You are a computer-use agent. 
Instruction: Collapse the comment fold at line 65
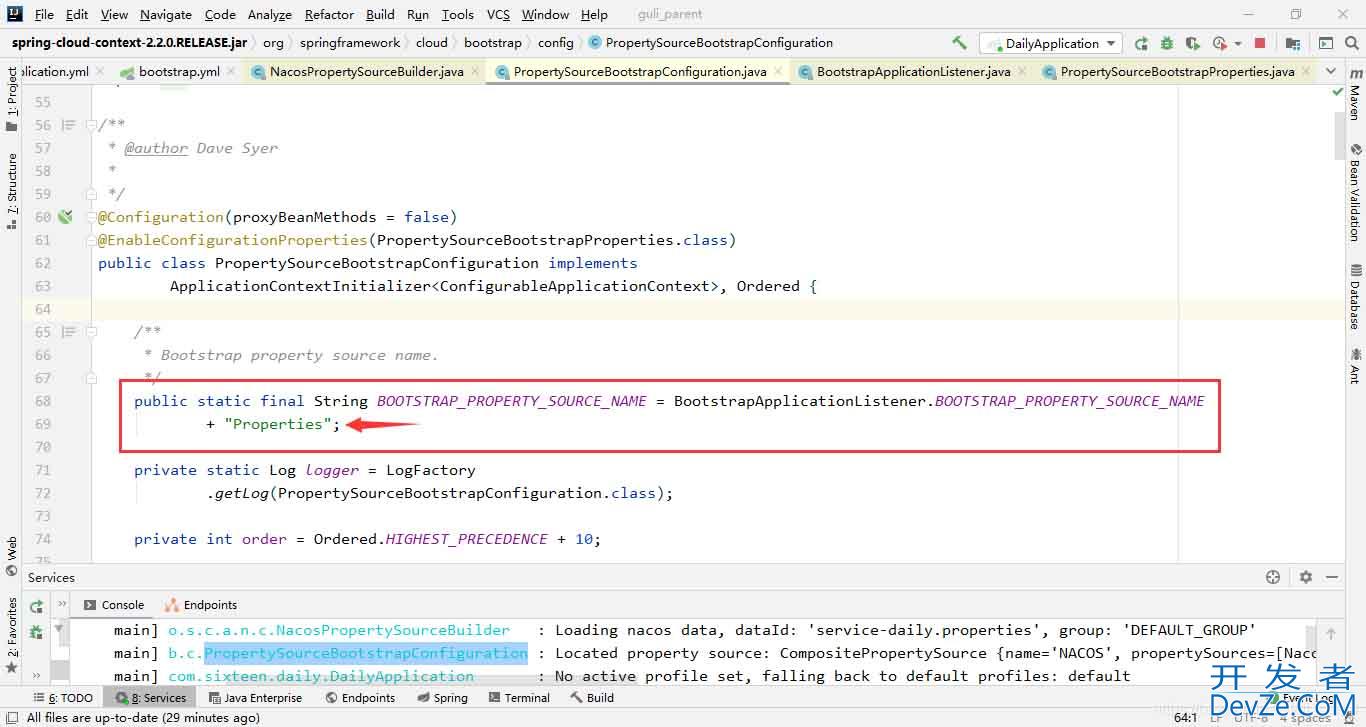91,332
